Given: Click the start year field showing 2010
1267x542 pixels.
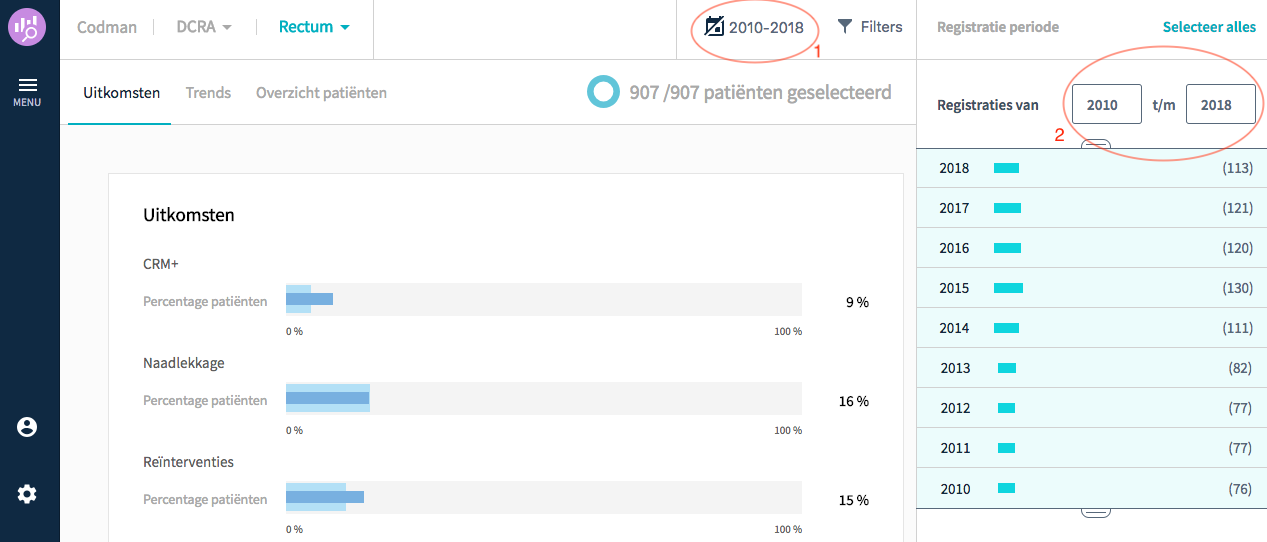Looking at the screenshot, I should pos(1107,105).
